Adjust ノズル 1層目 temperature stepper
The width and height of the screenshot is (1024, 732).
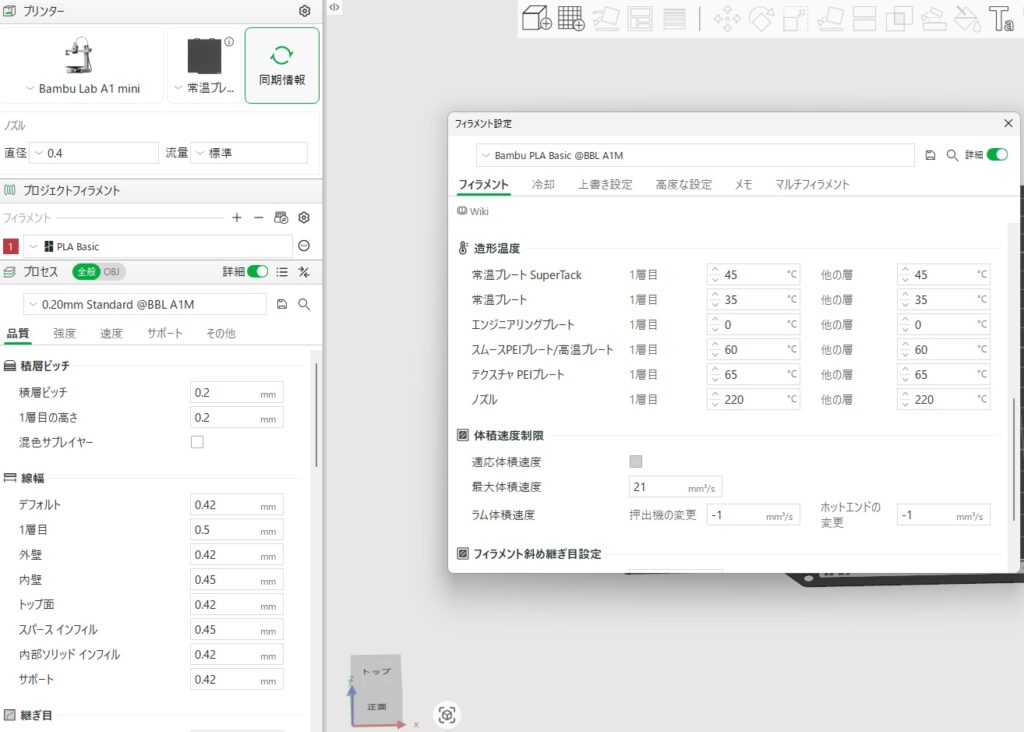[715, 400]
